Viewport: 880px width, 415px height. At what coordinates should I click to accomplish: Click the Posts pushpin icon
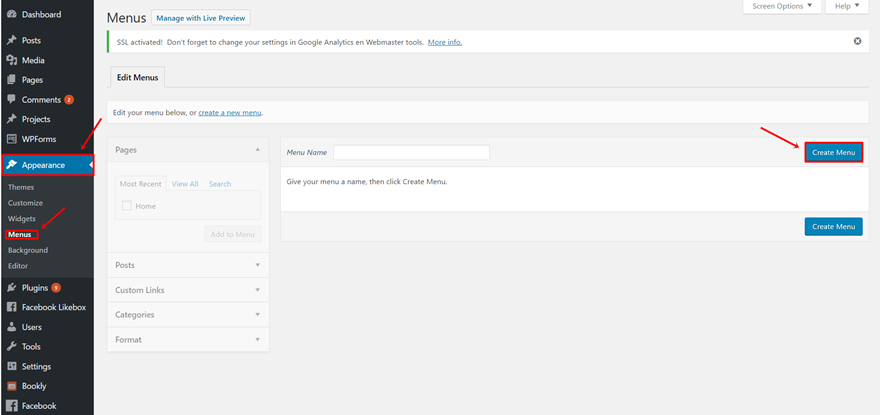click(x=11, y=40)
